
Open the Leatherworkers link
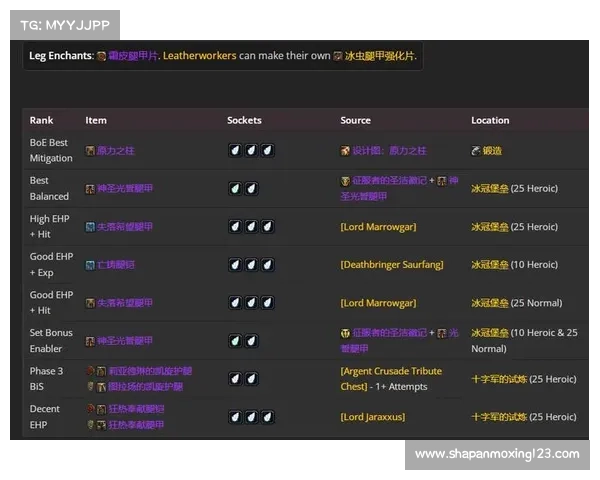[200, 56]
